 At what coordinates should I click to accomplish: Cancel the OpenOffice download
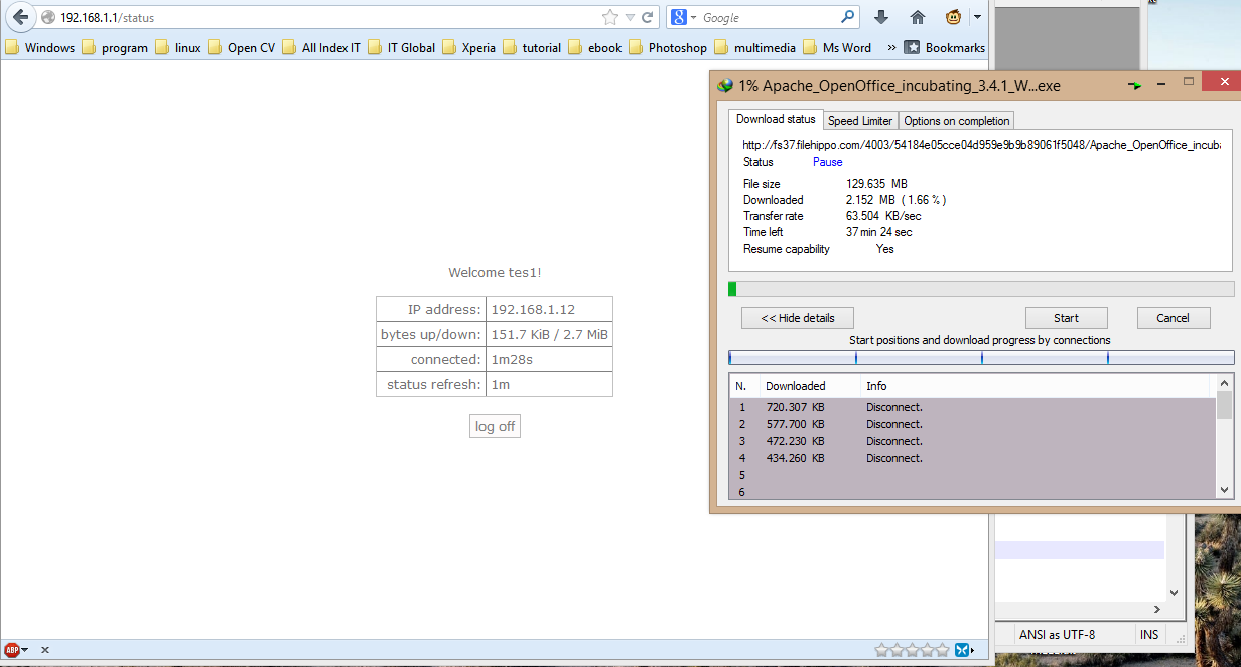point(1173,318)
